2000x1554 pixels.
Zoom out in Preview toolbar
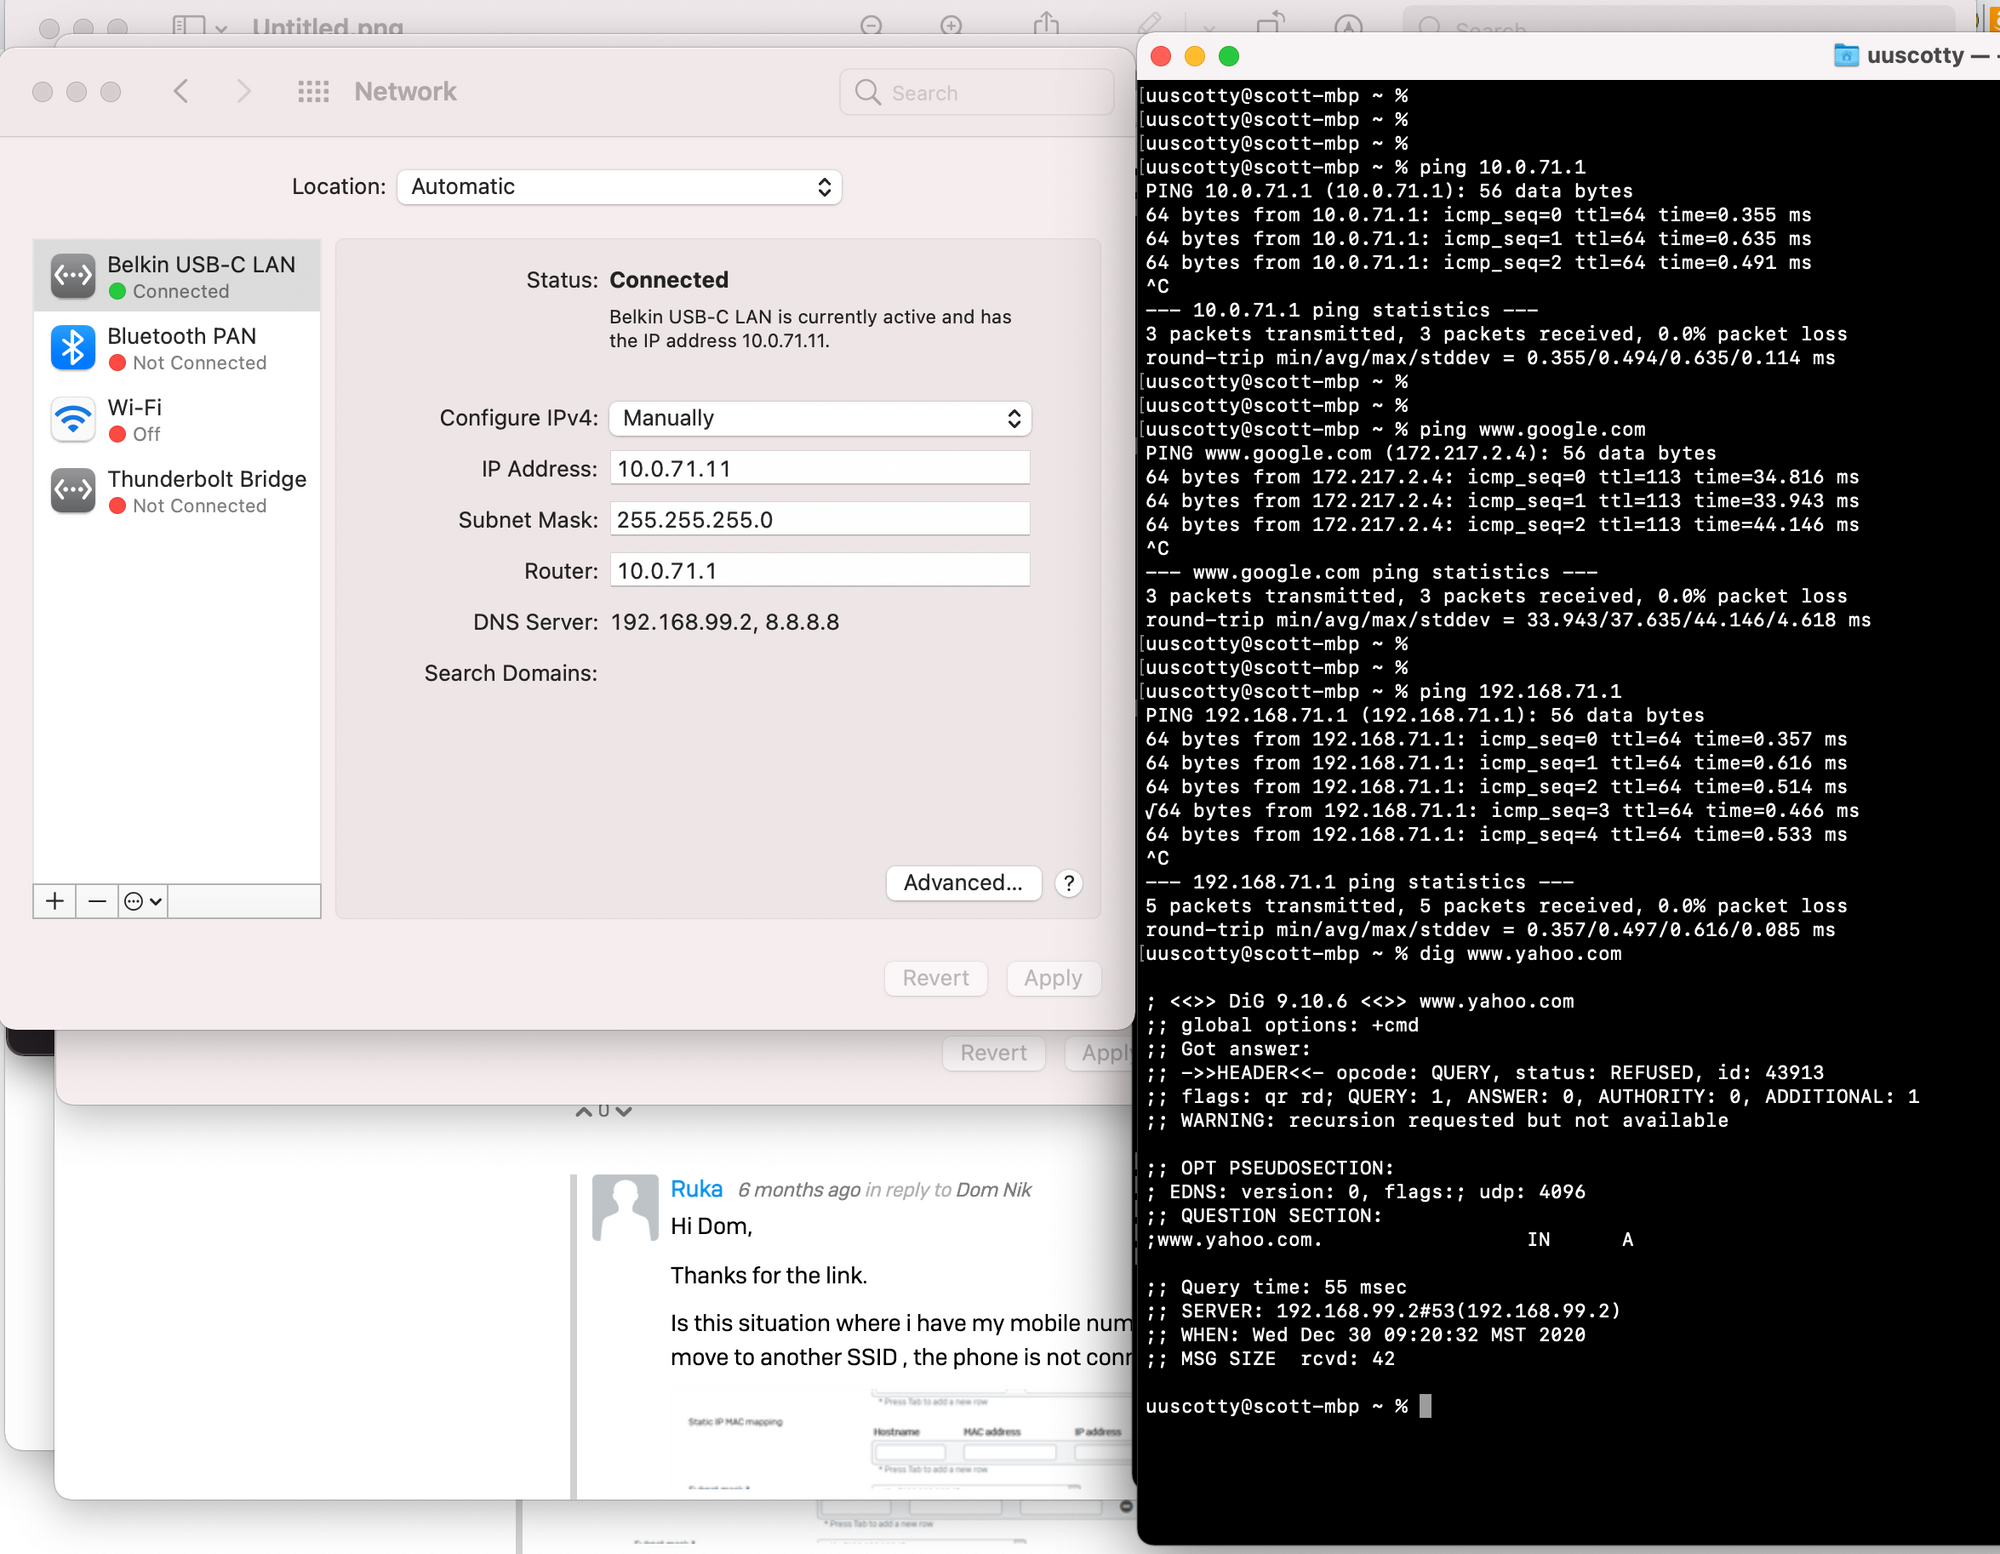pos(872,25)
